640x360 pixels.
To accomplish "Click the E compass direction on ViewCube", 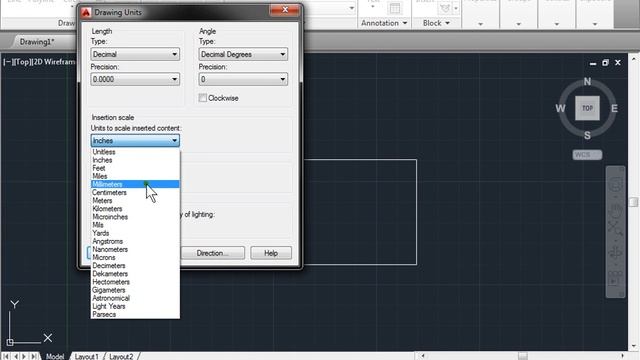I will [614, 109].
